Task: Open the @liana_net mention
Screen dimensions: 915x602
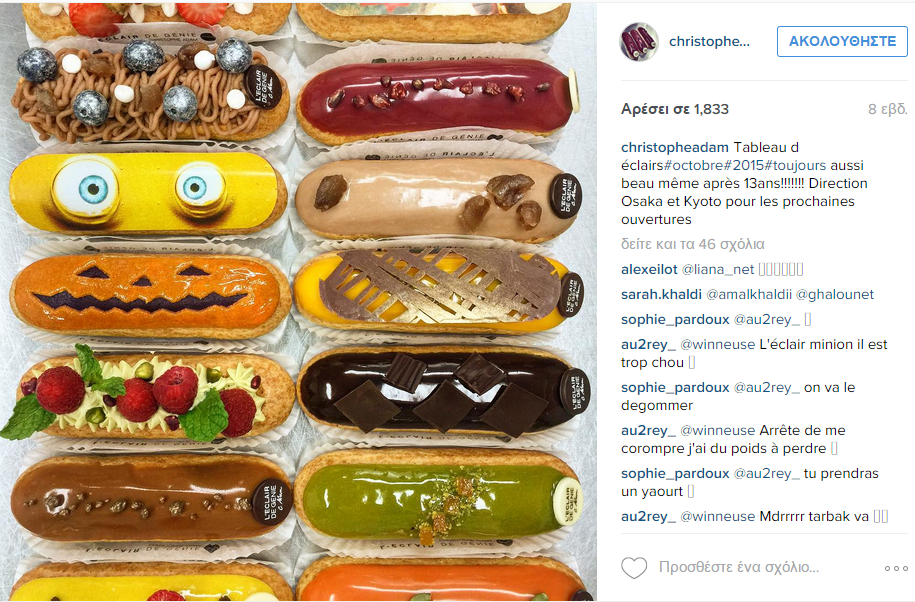Action: [718, 270]
